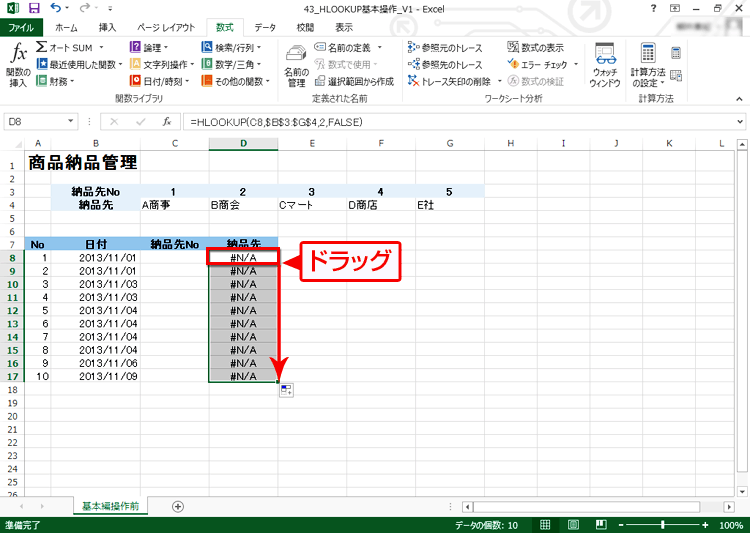
Task: Expand the Remove Arrows dropdown arrow
Action: coord(499,81)
